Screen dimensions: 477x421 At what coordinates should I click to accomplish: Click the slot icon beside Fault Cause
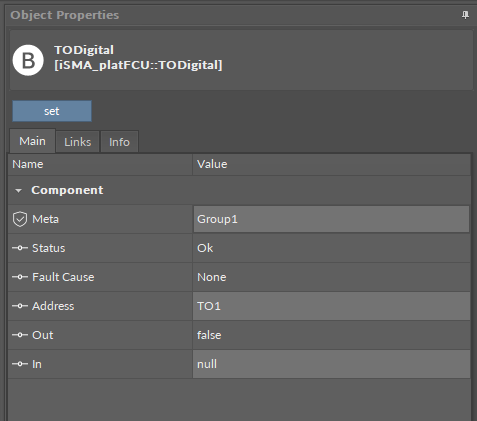click(20, 277)
